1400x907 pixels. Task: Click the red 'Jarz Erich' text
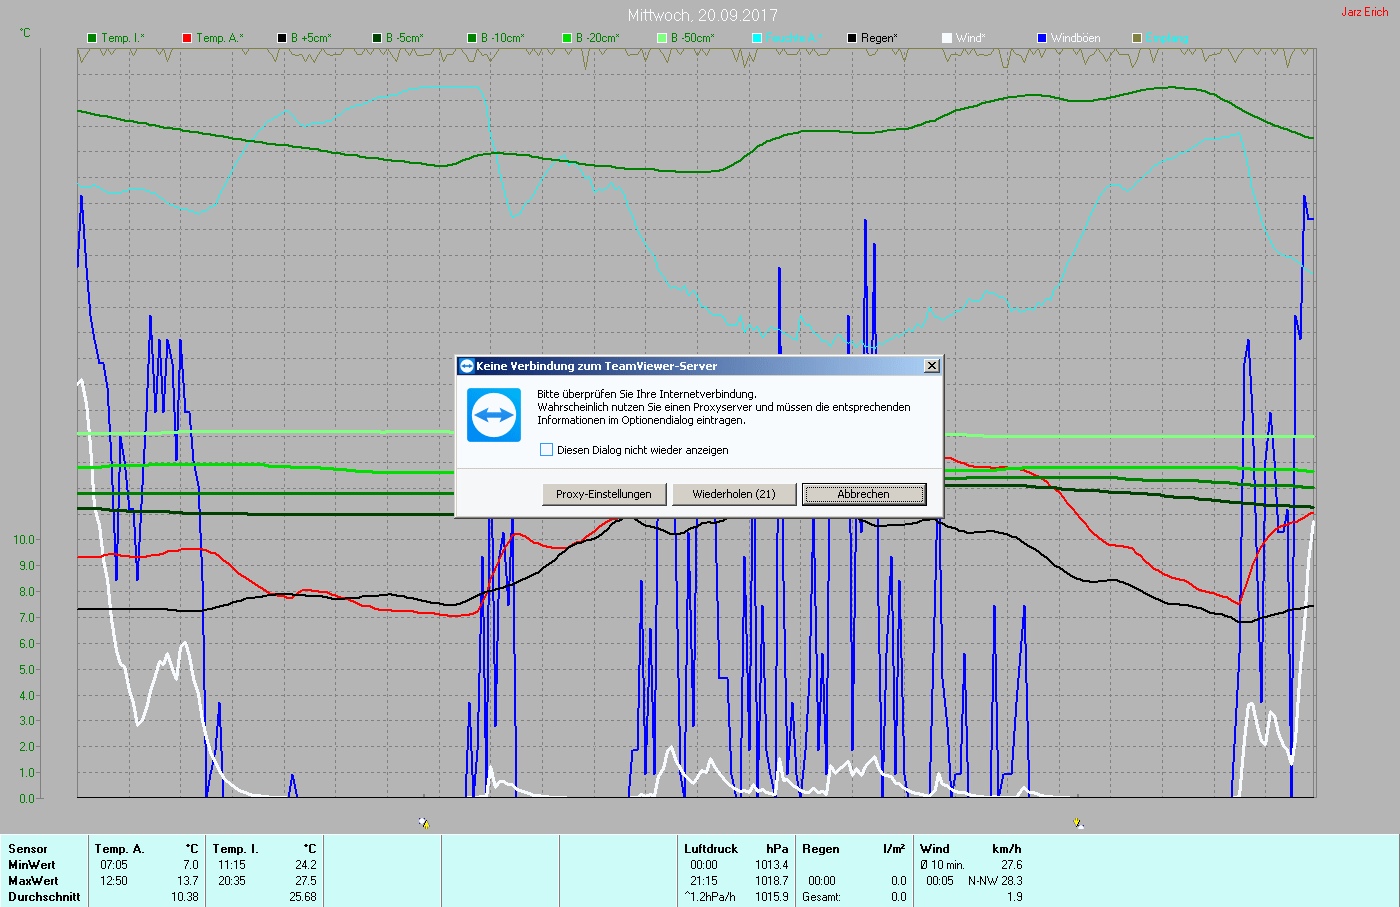(1364, 12)
